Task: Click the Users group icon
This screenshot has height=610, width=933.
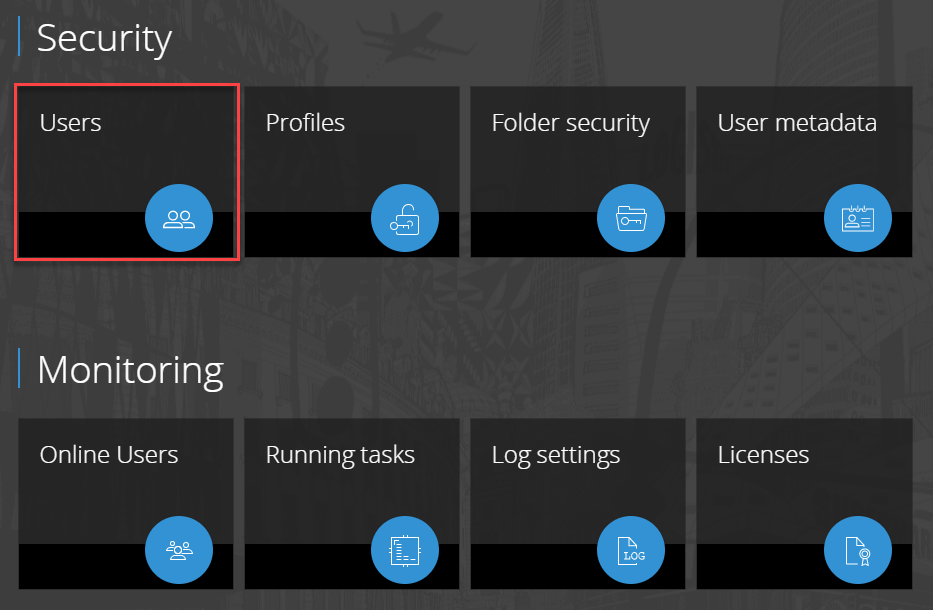Action: click(179, 217)
